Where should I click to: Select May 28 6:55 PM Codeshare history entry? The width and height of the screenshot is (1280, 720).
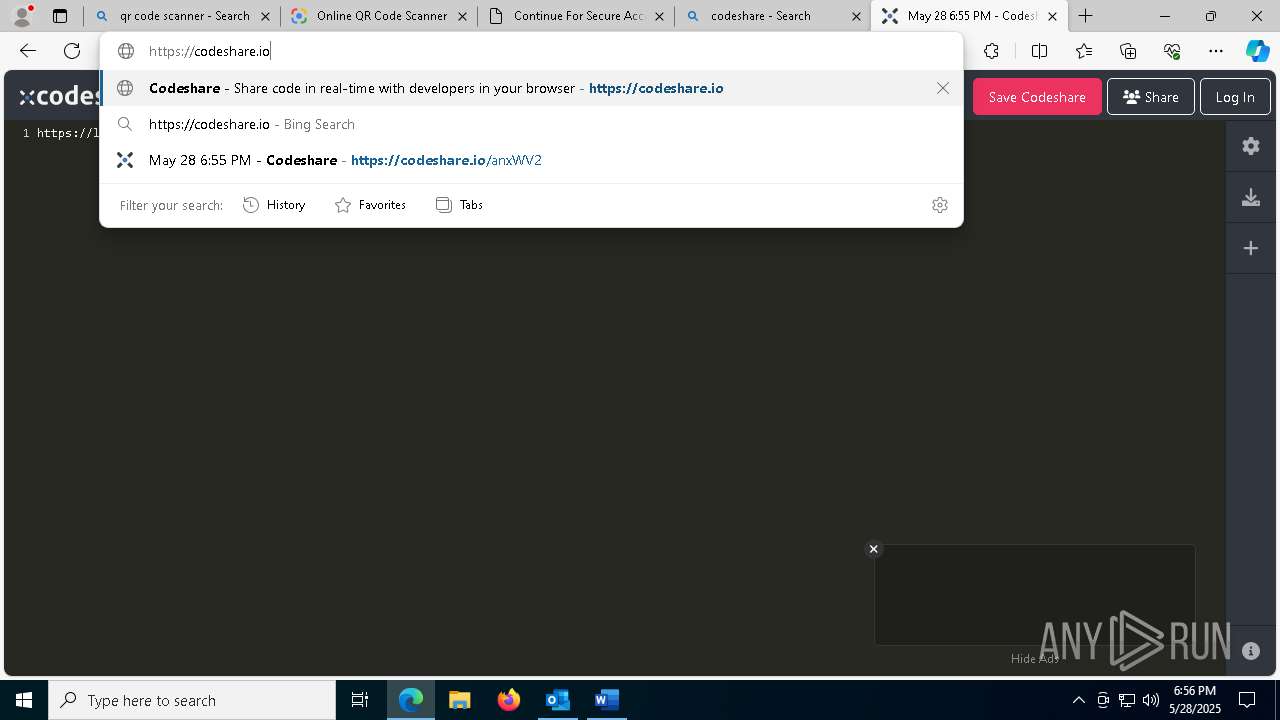click(531, 160)
